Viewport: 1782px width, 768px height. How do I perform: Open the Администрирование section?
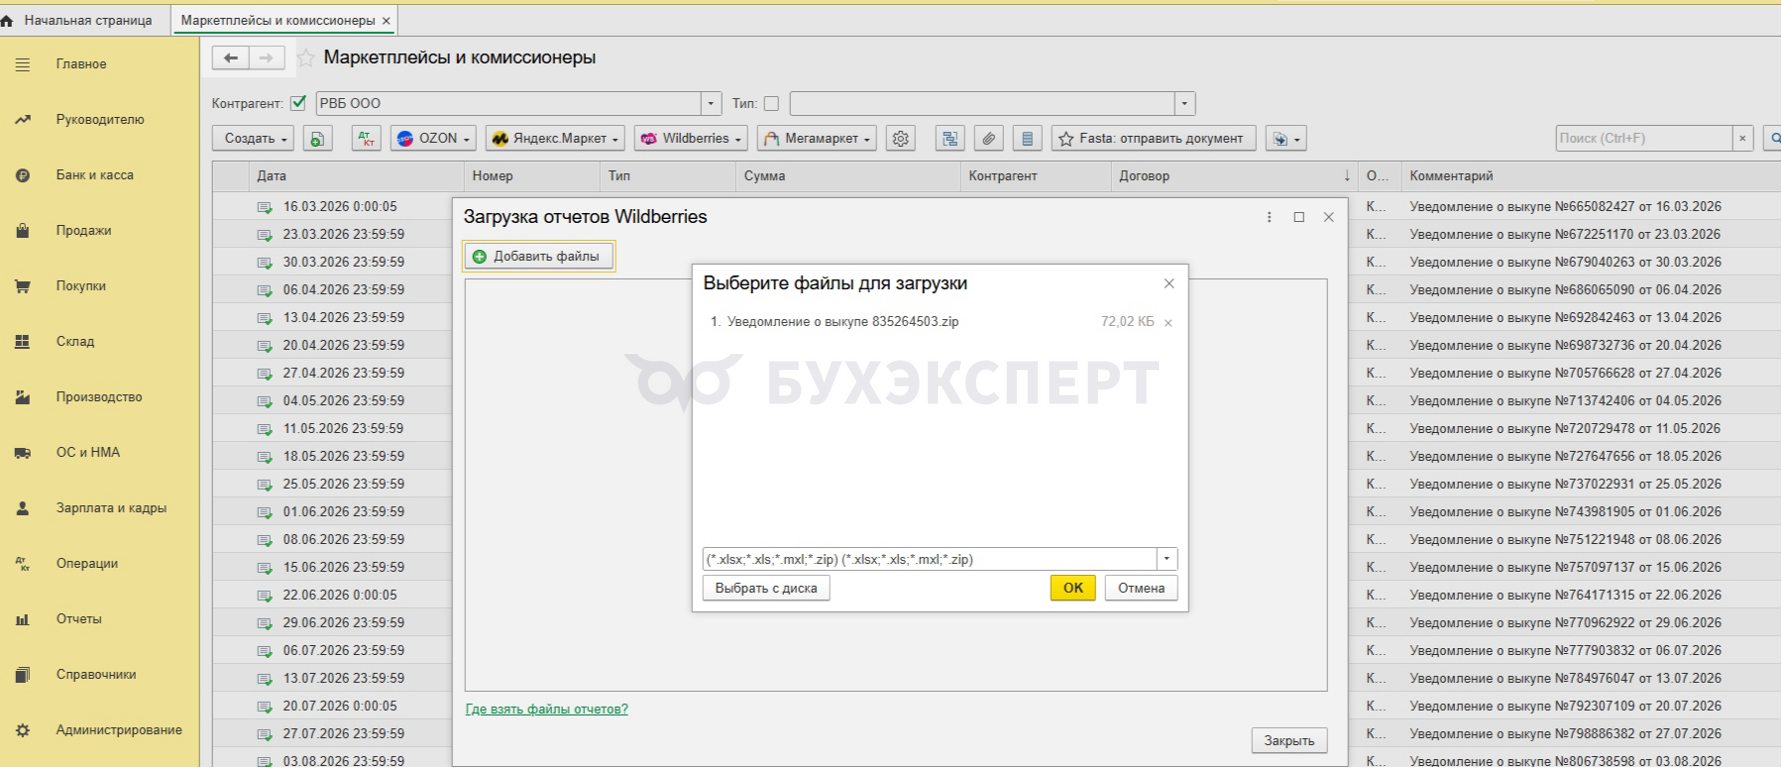pyautogui.click(x=118, y=730)
